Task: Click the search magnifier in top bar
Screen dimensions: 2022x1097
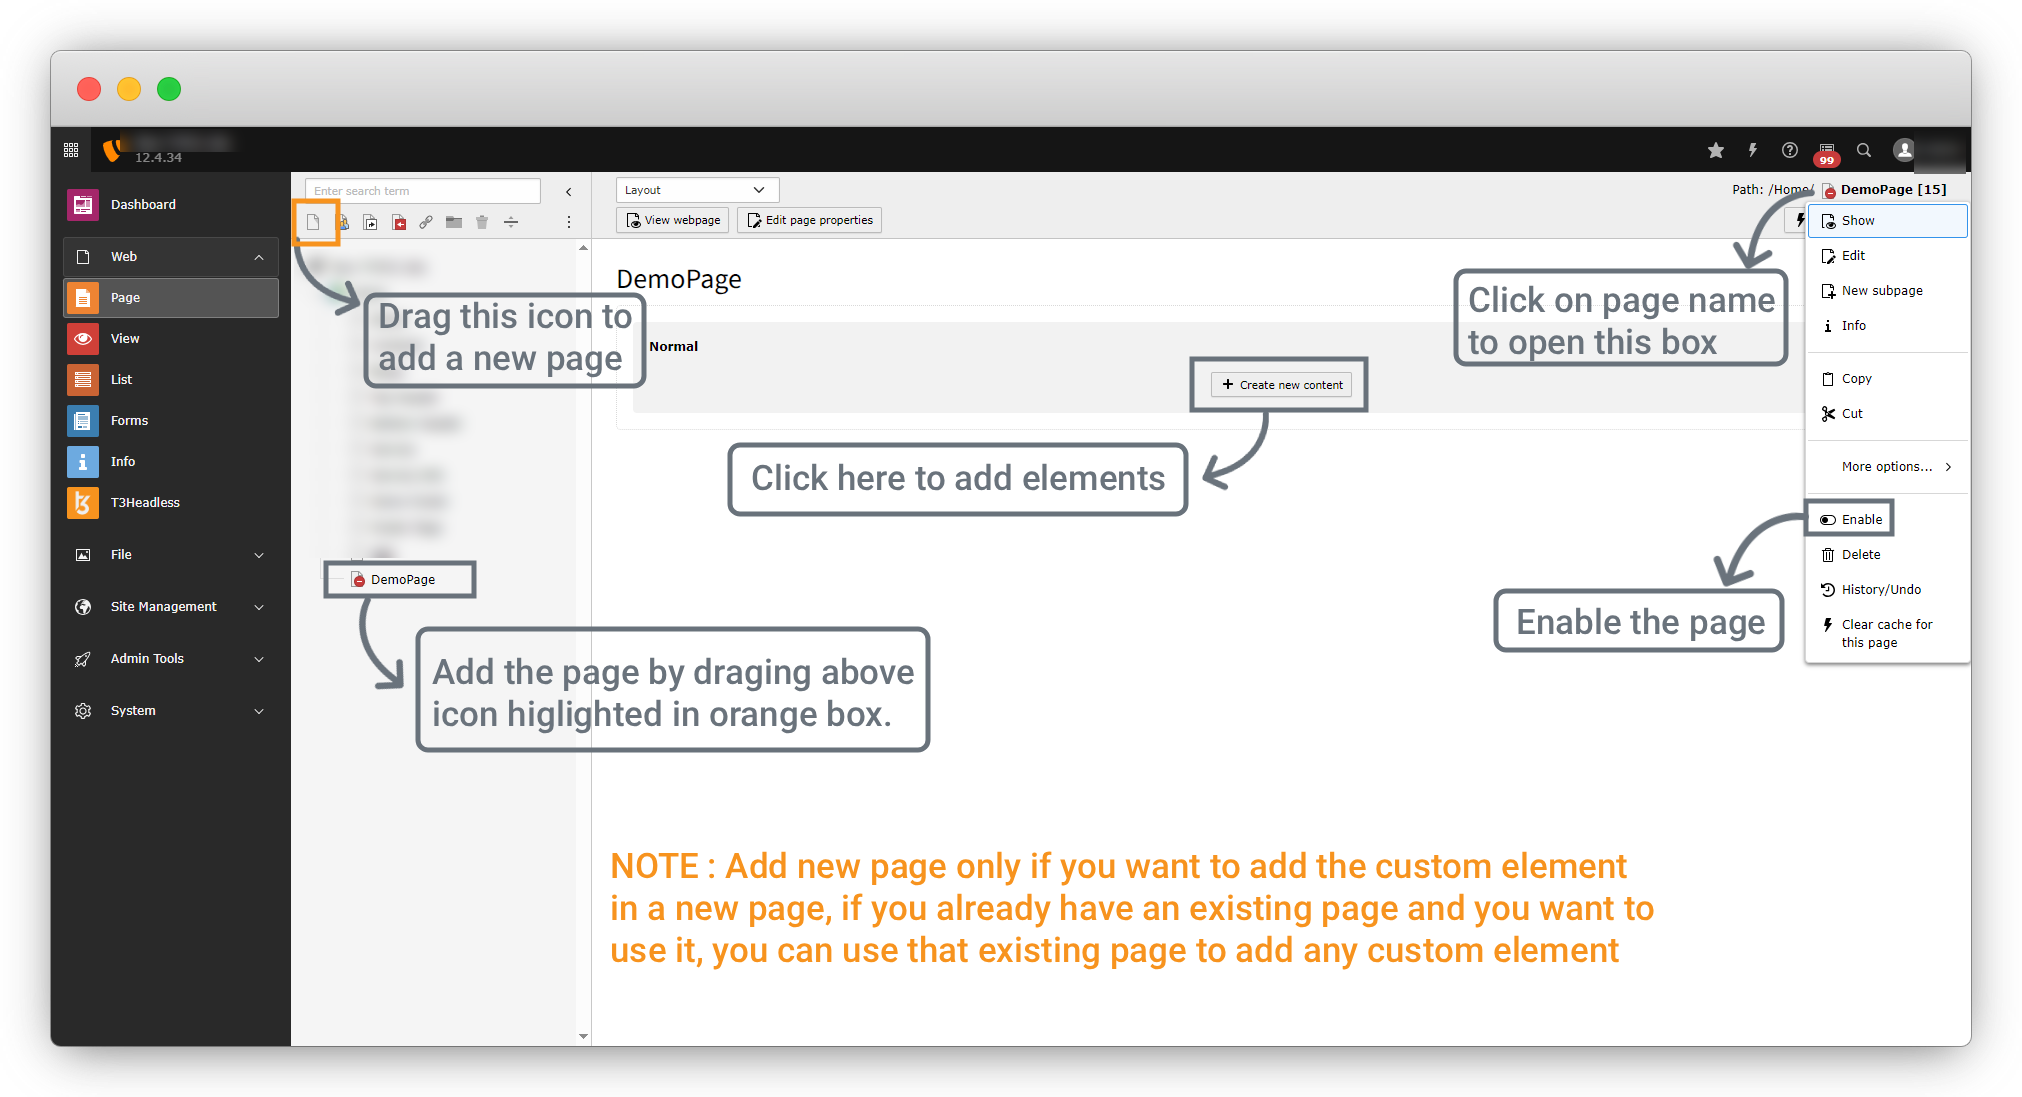Action: (x=1864, y=150)
